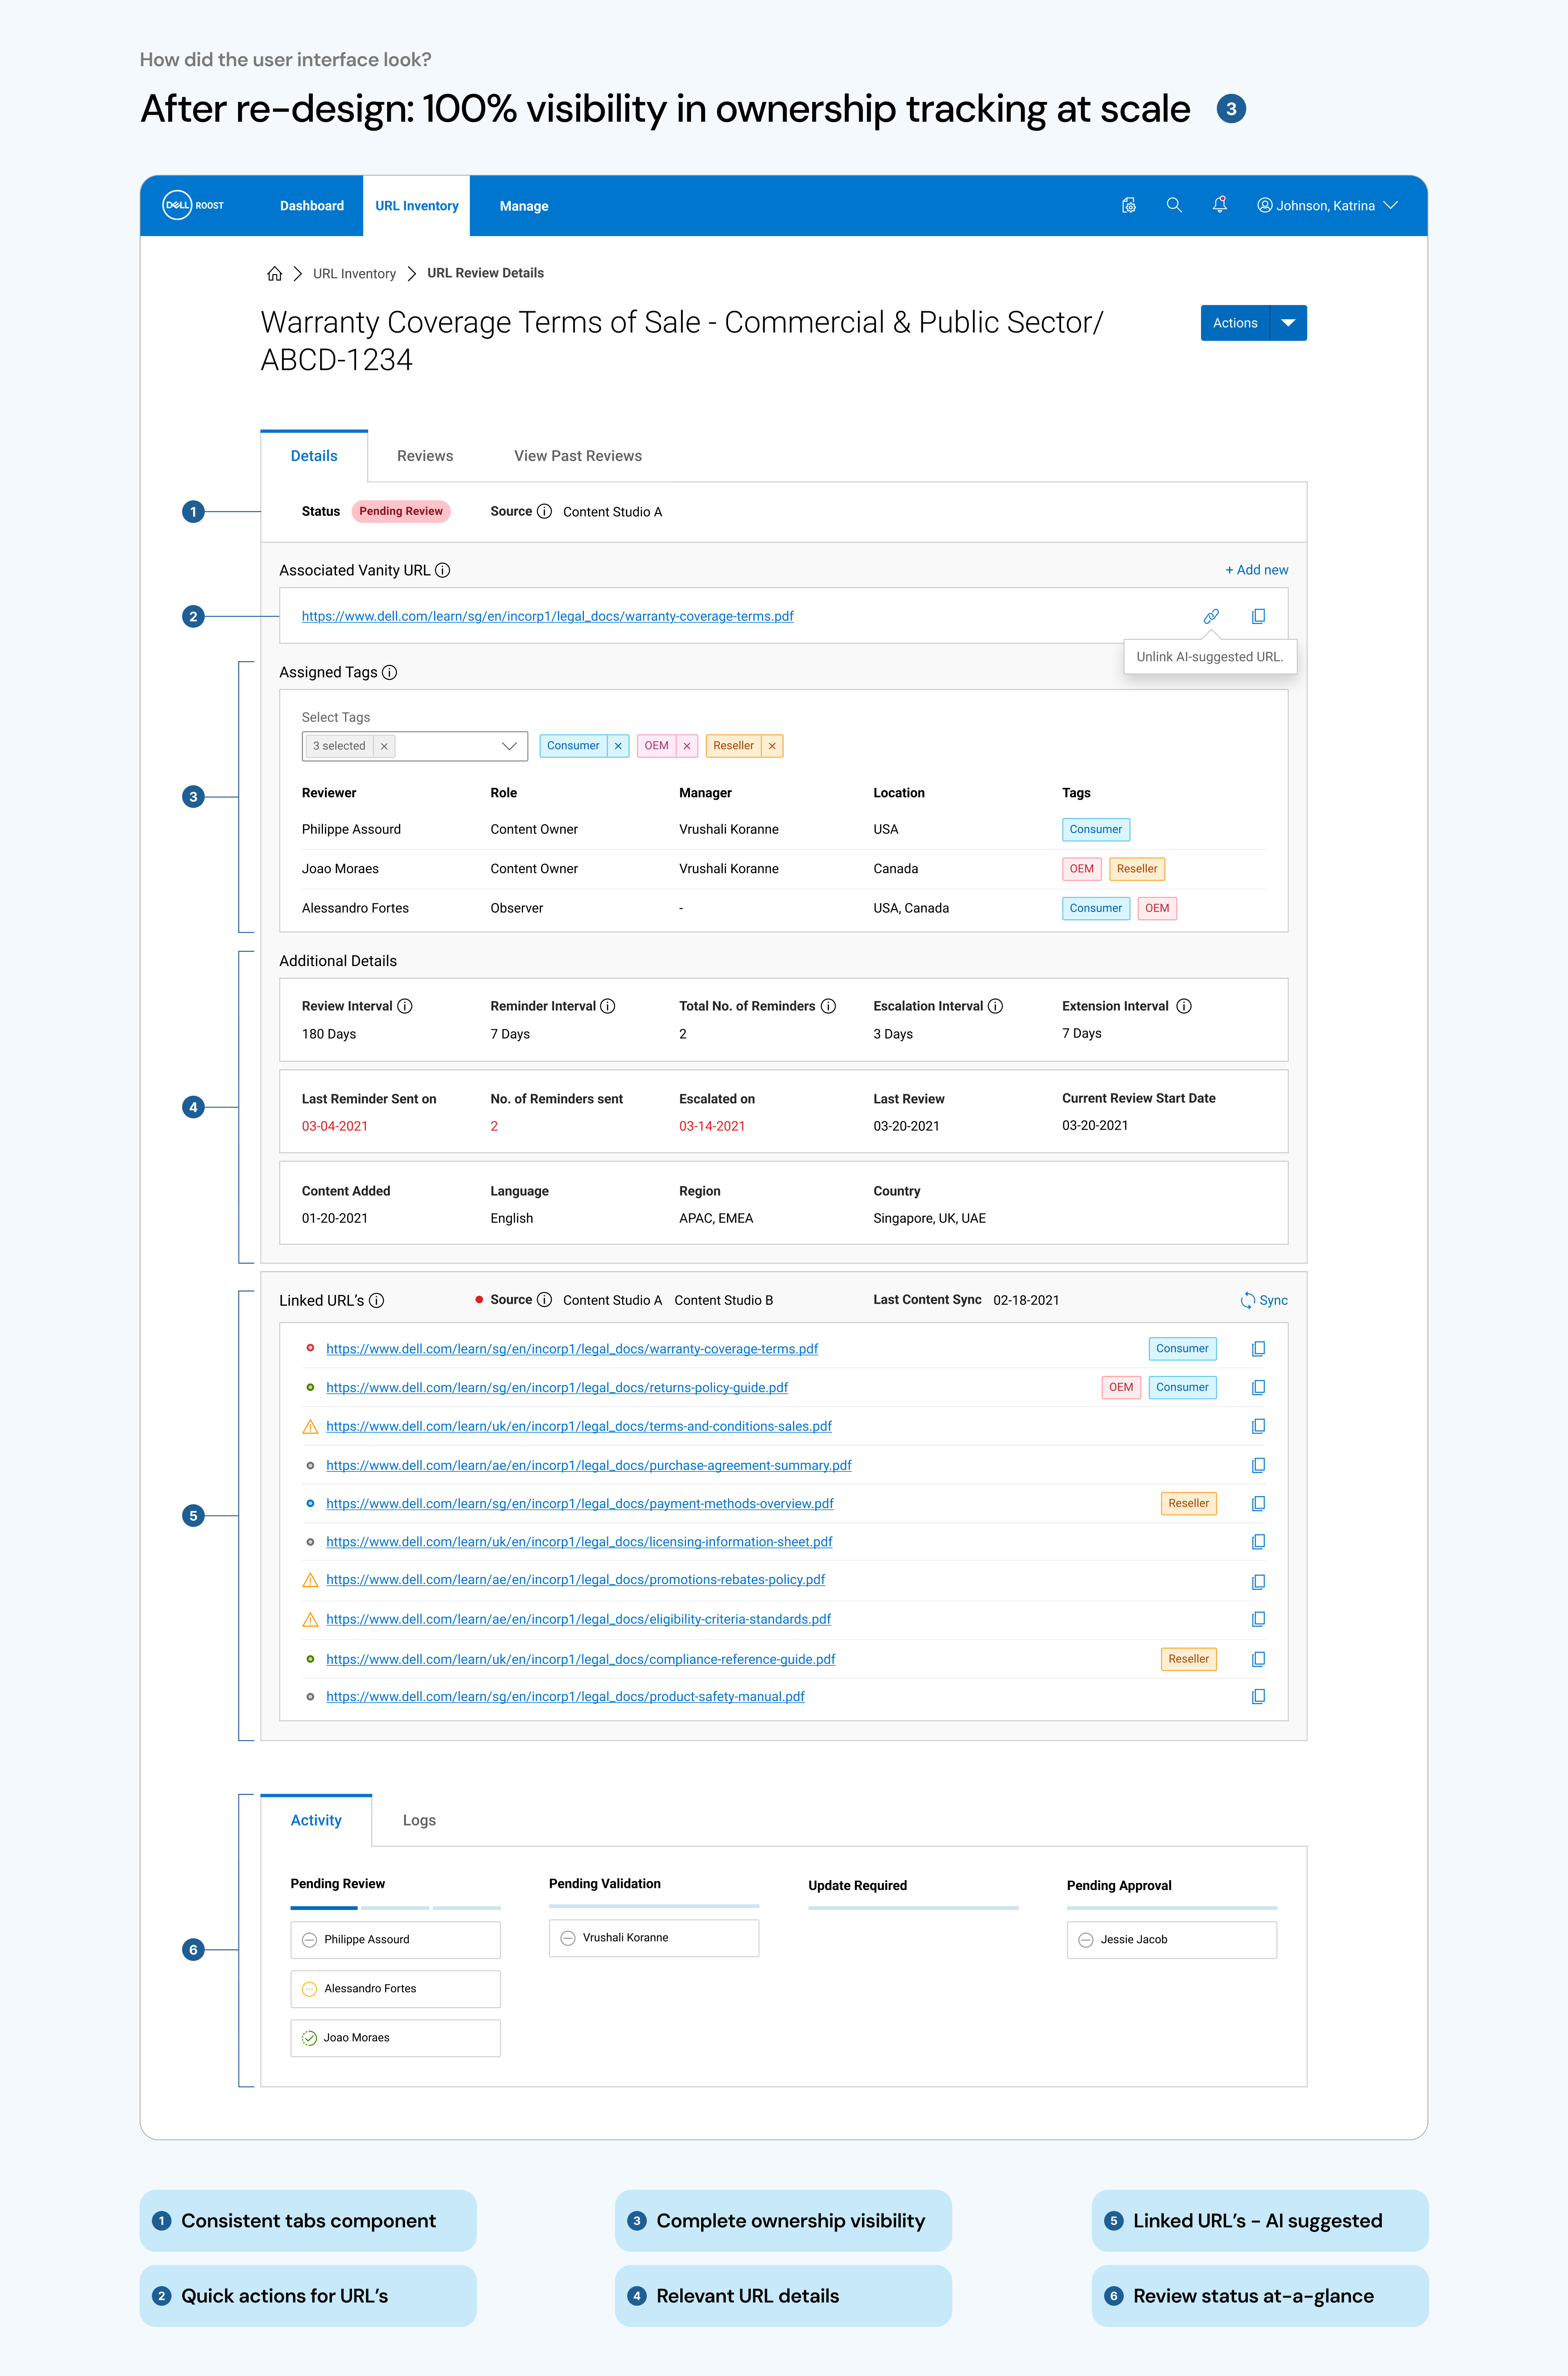Click the Linked URL's Source info icon

544,1300
